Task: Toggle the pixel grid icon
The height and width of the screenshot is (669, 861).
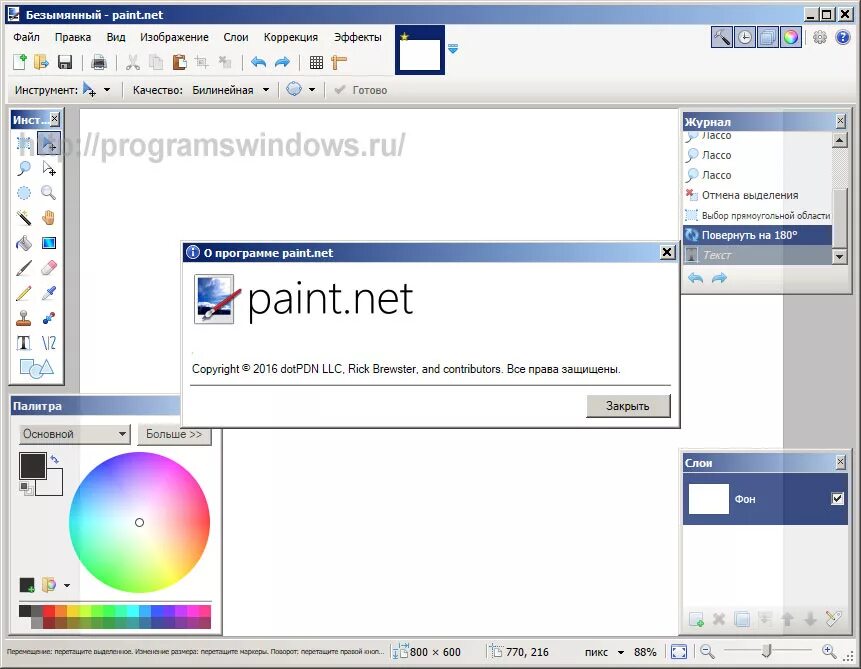Action: 316,63
